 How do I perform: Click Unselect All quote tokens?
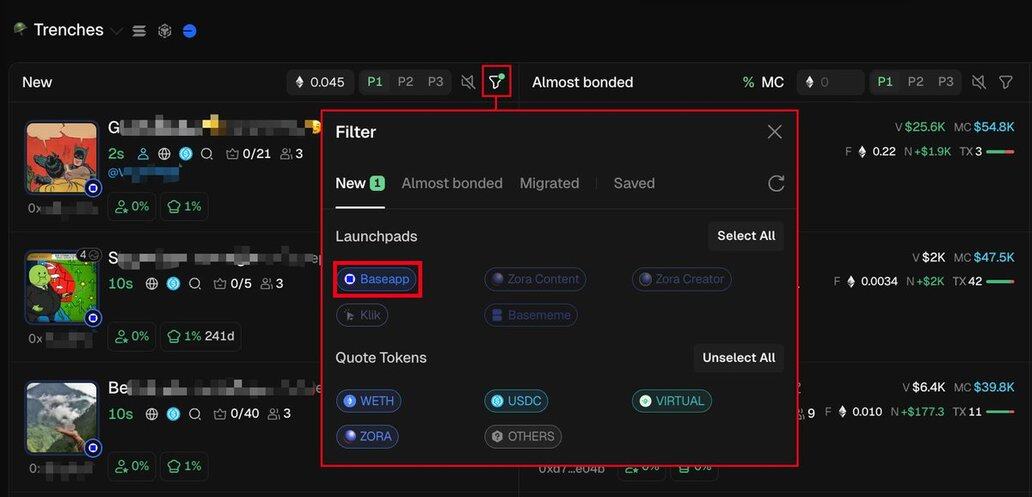(x=738, y=358)
